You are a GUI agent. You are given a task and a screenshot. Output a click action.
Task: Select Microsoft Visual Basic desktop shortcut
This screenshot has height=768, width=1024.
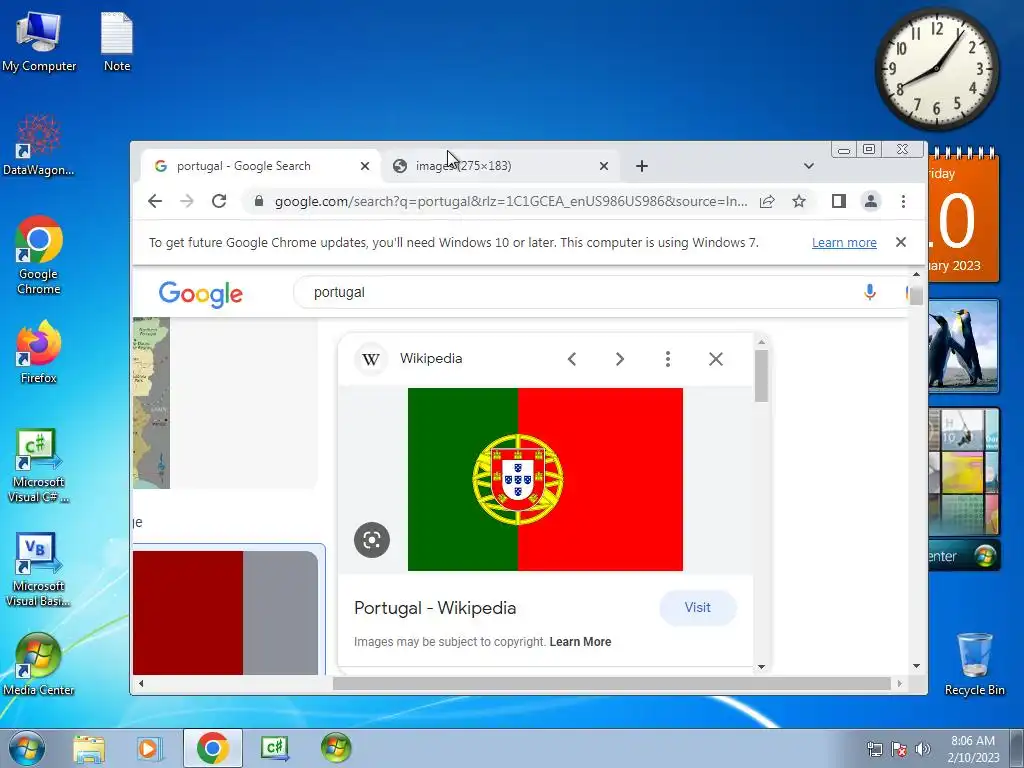39,570
